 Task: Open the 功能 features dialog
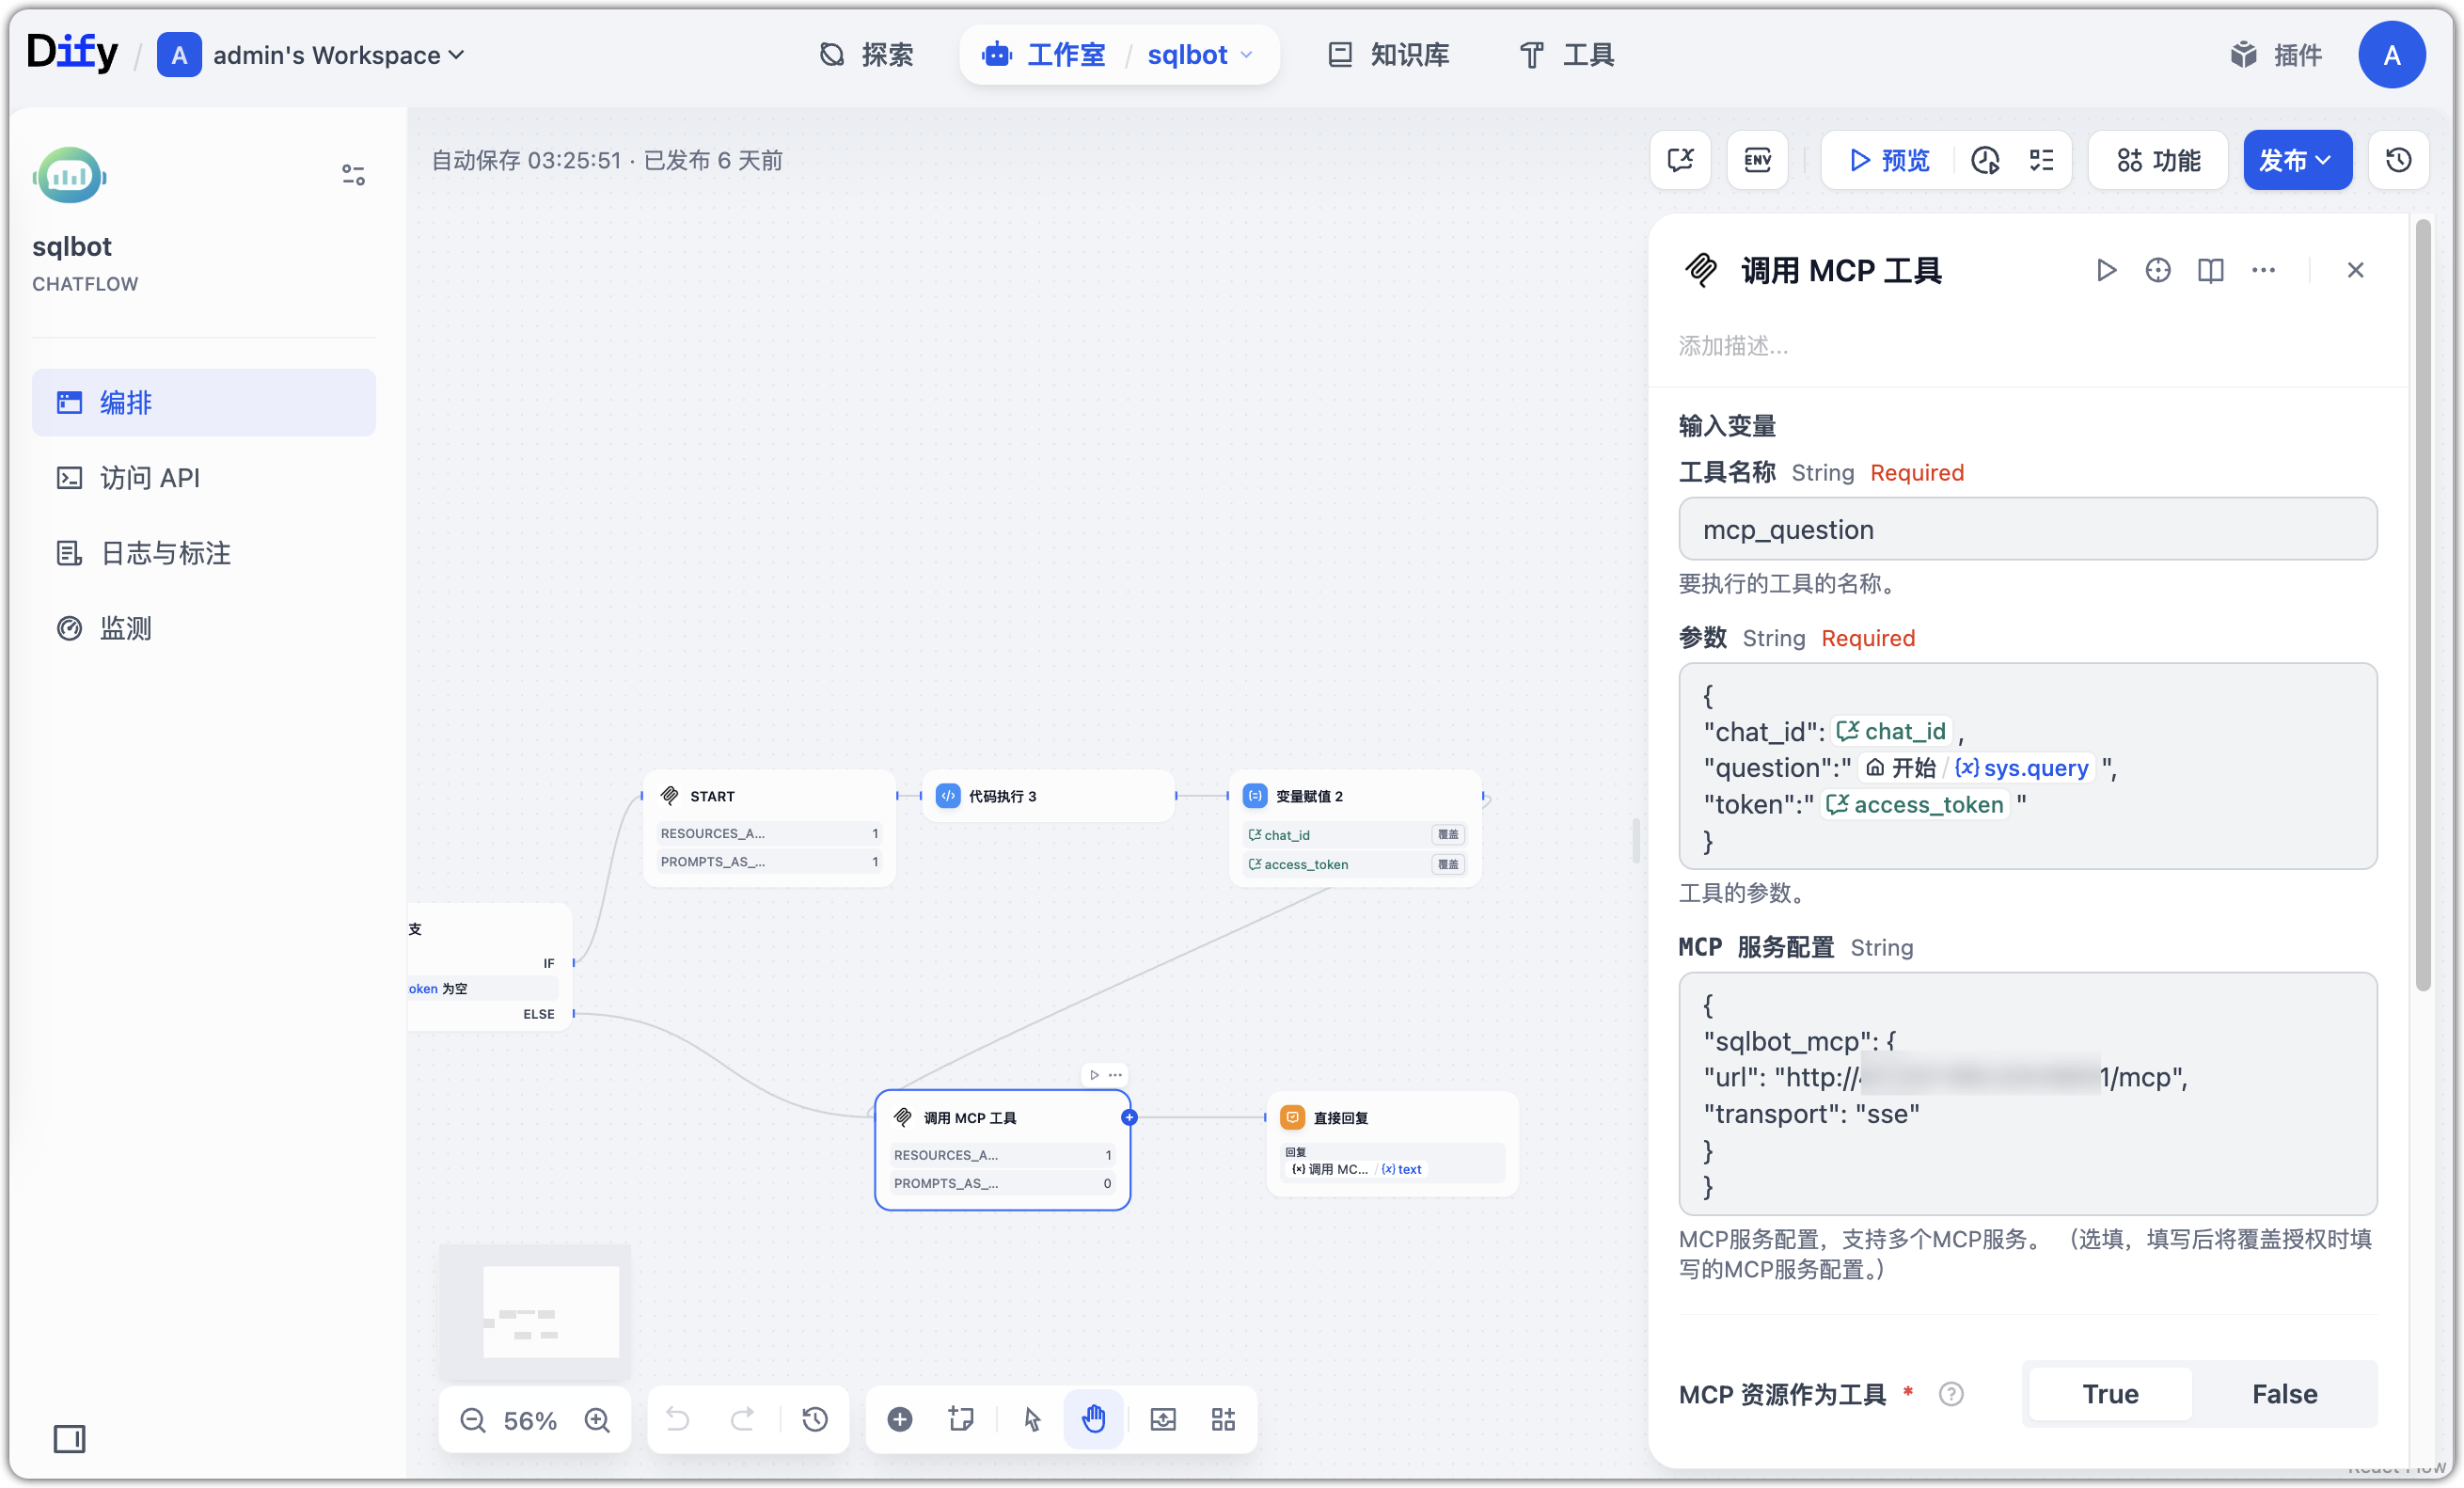click(x=2157, y=160)
